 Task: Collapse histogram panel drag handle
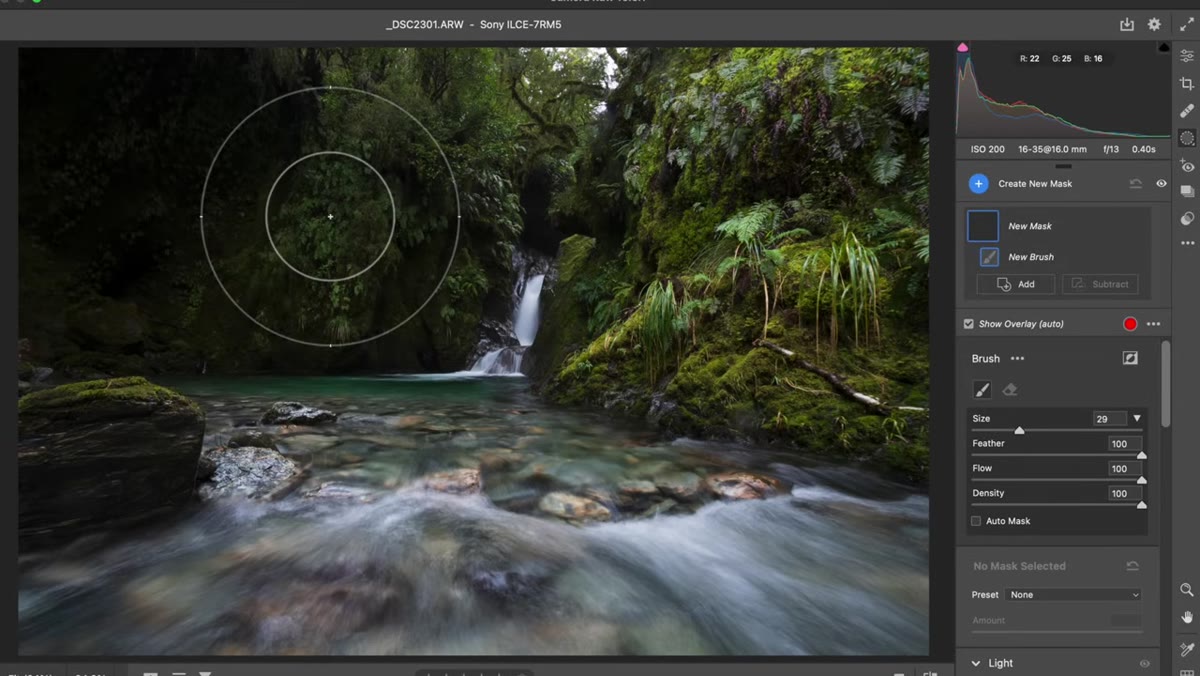coord(1063,166)
